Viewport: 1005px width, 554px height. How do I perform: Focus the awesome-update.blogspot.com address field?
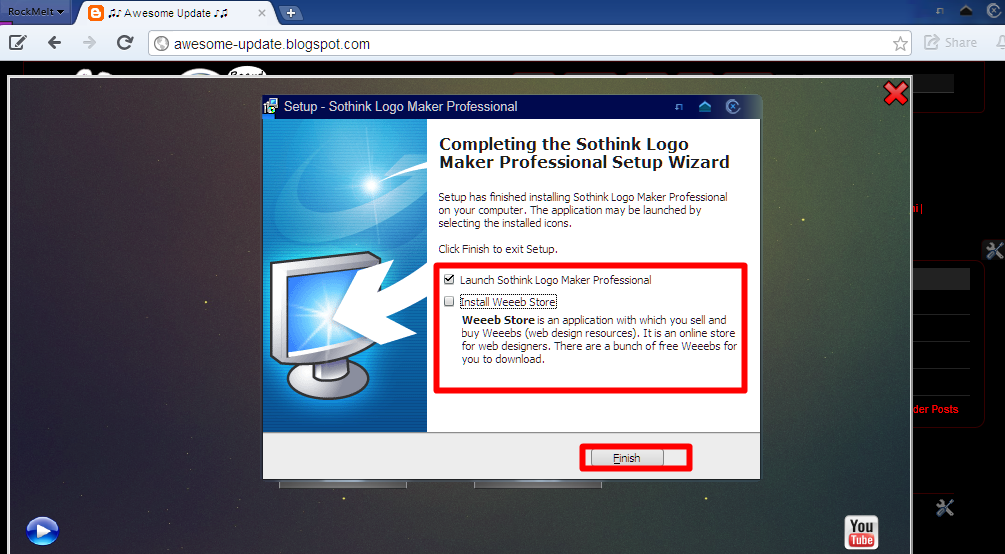pos(529,44)
